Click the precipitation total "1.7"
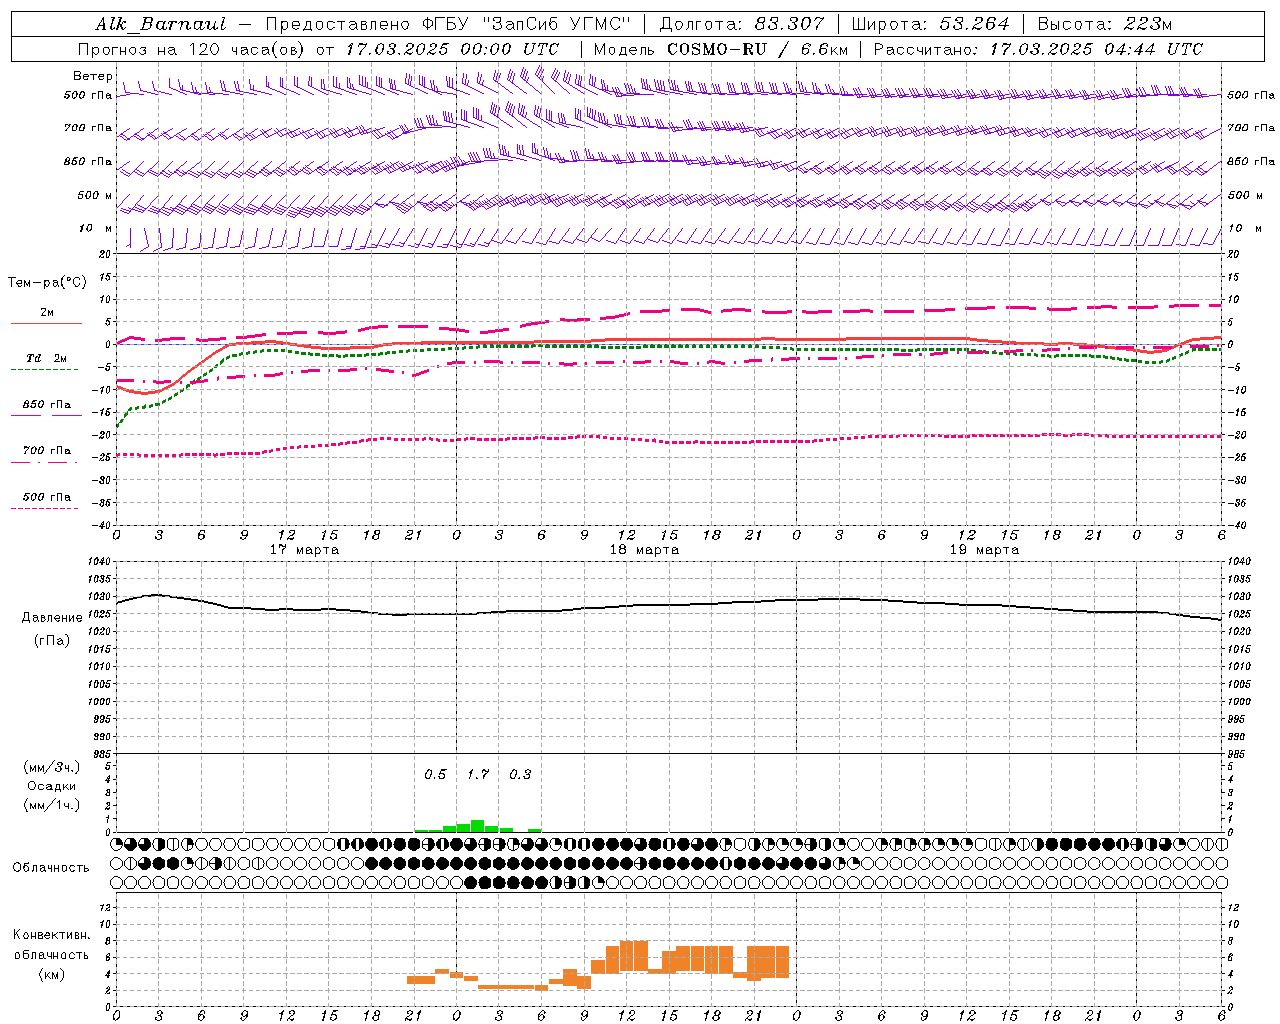1280x1024 pixels. pos(478,774)
